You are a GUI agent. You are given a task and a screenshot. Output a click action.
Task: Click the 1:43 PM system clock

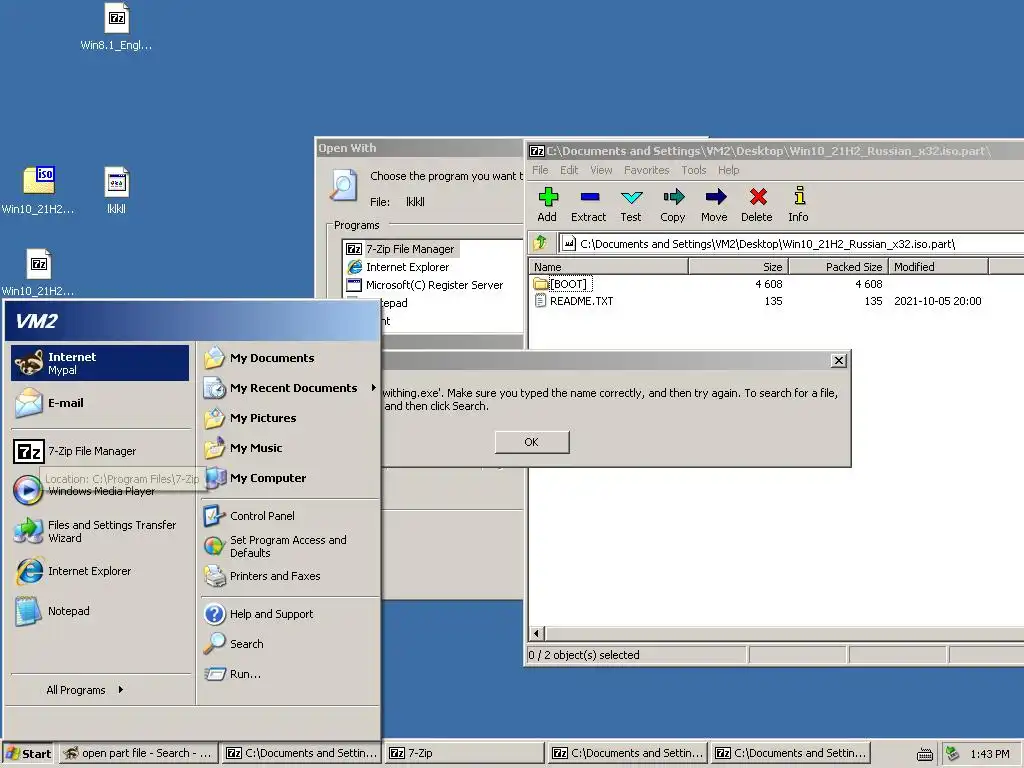click(x=990, y=754)
